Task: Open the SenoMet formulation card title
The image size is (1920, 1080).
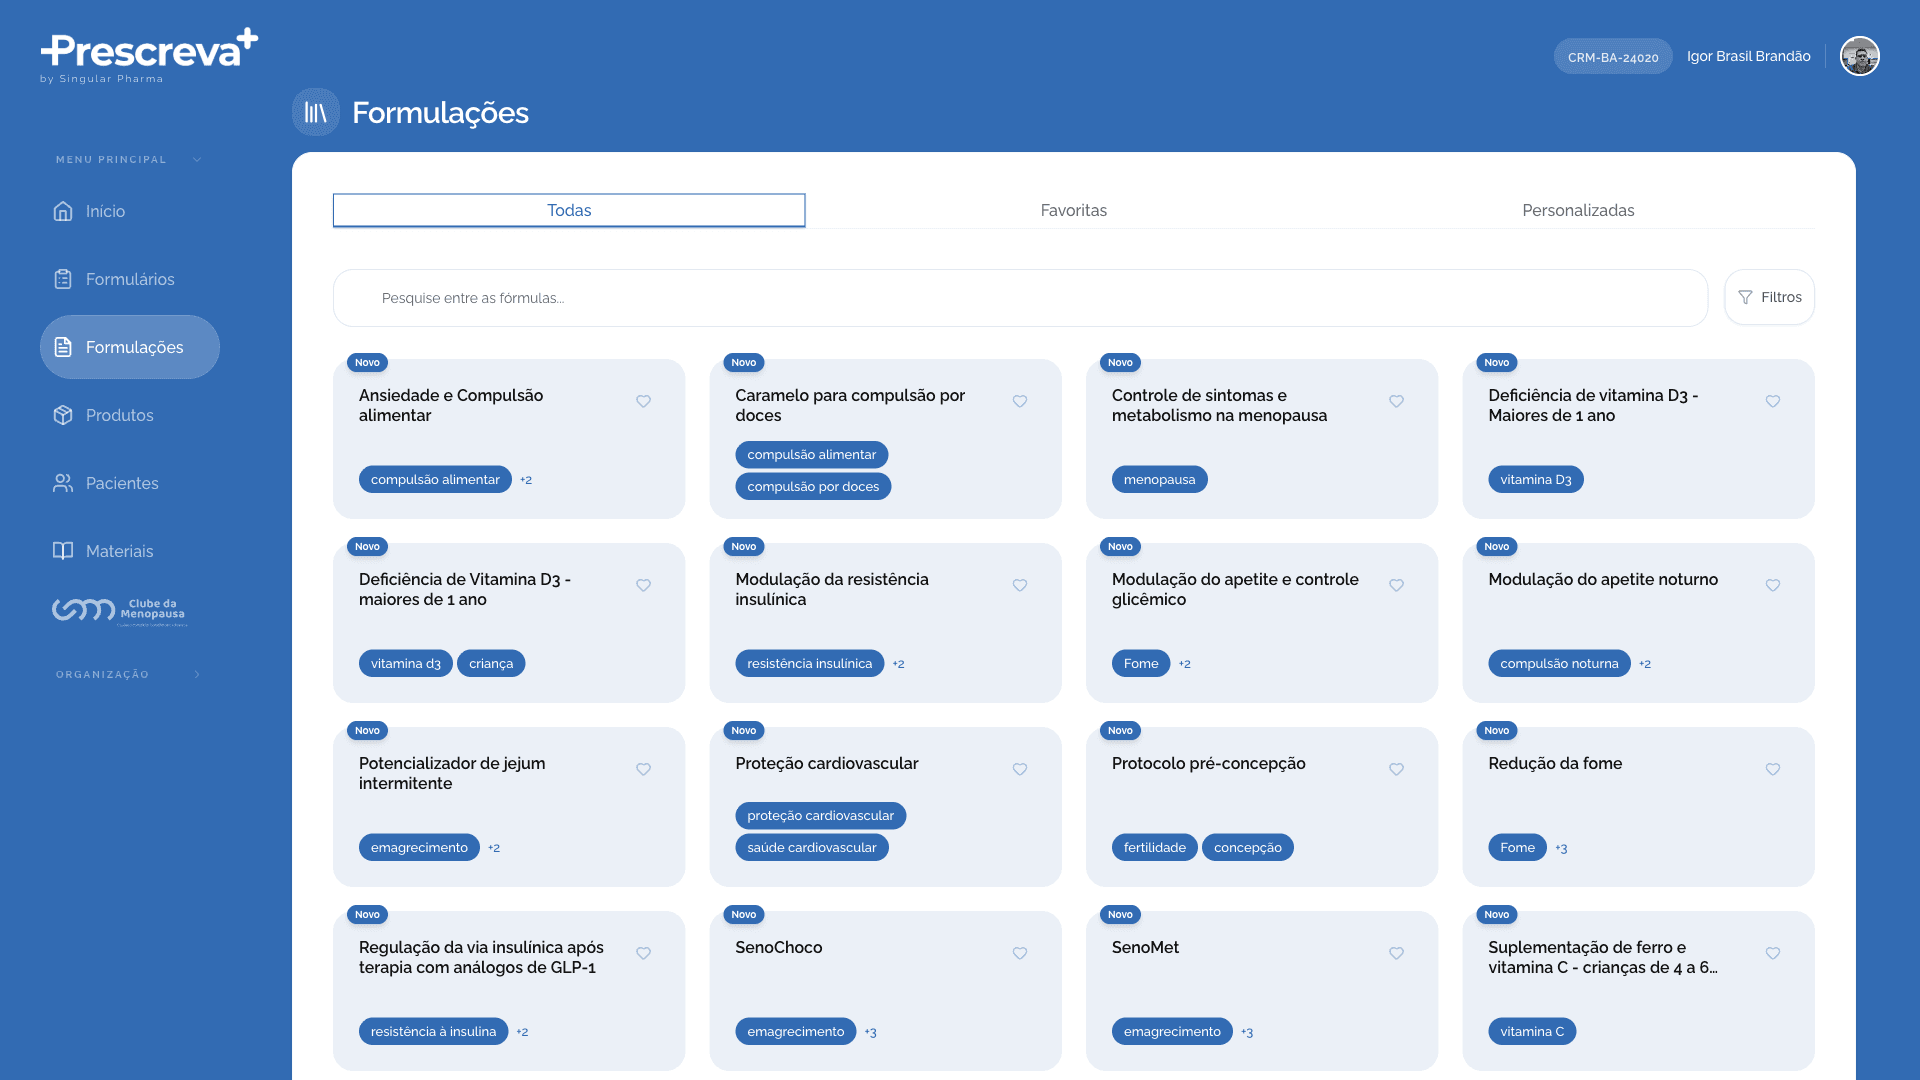Action: 1145,947
